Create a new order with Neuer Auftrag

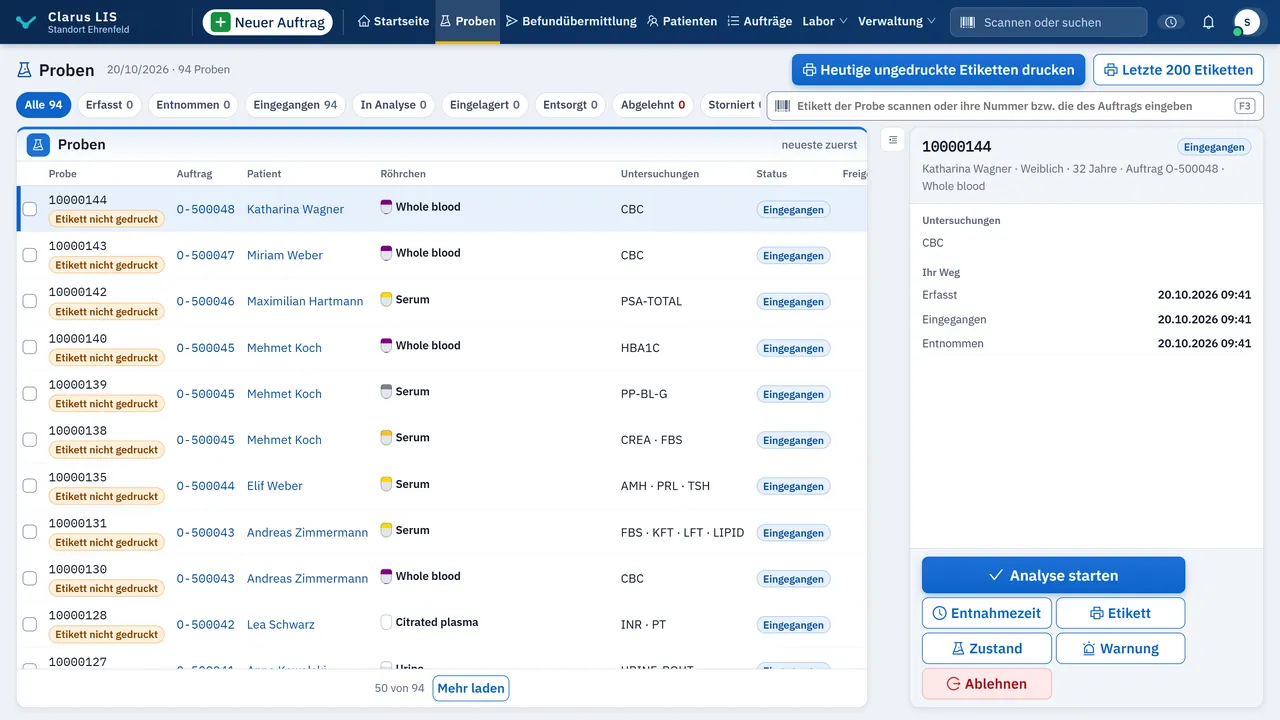(268, 22)
